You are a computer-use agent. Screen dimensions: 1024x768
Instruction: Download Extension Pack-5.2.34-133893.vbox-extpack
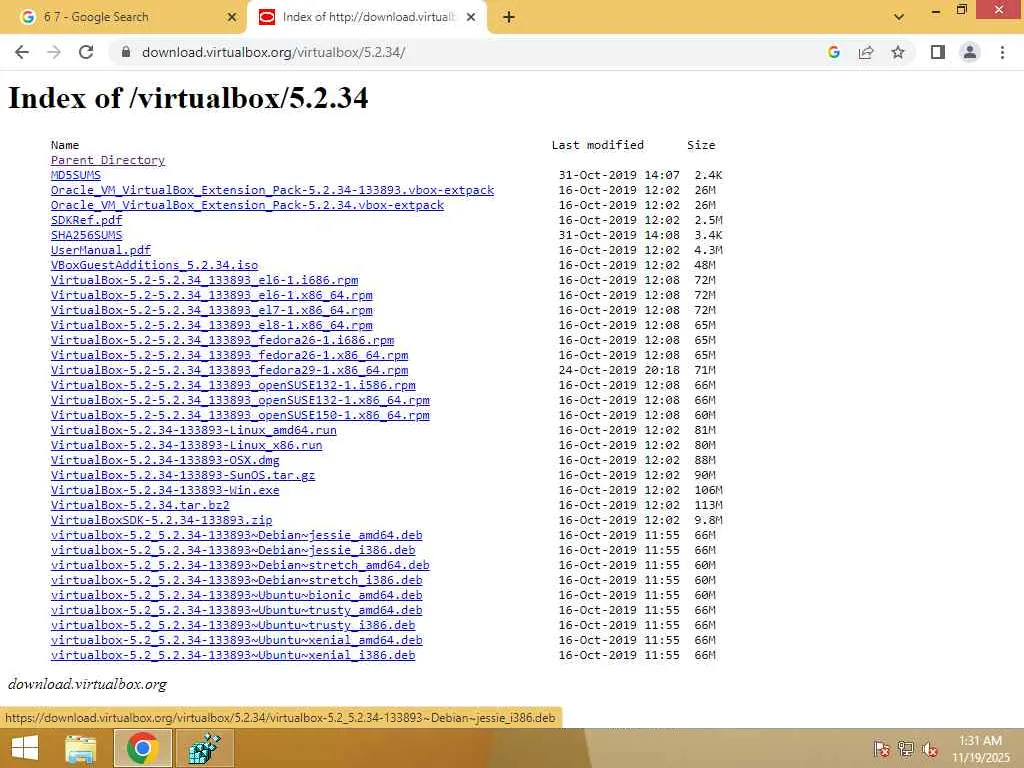coord(272,190)
